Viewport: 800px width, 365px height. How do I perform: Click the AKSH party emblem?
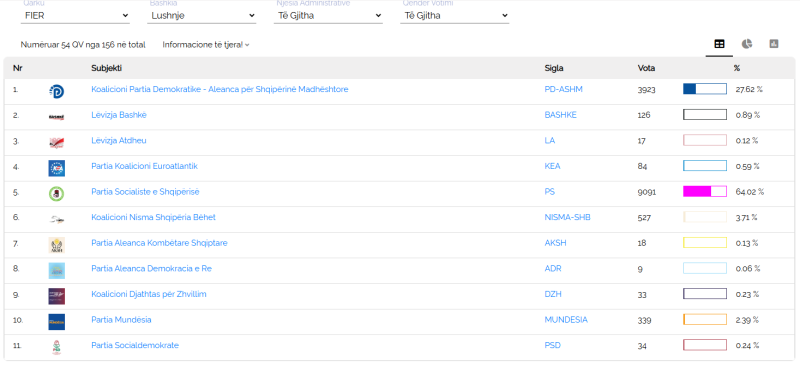coord(57,246)
